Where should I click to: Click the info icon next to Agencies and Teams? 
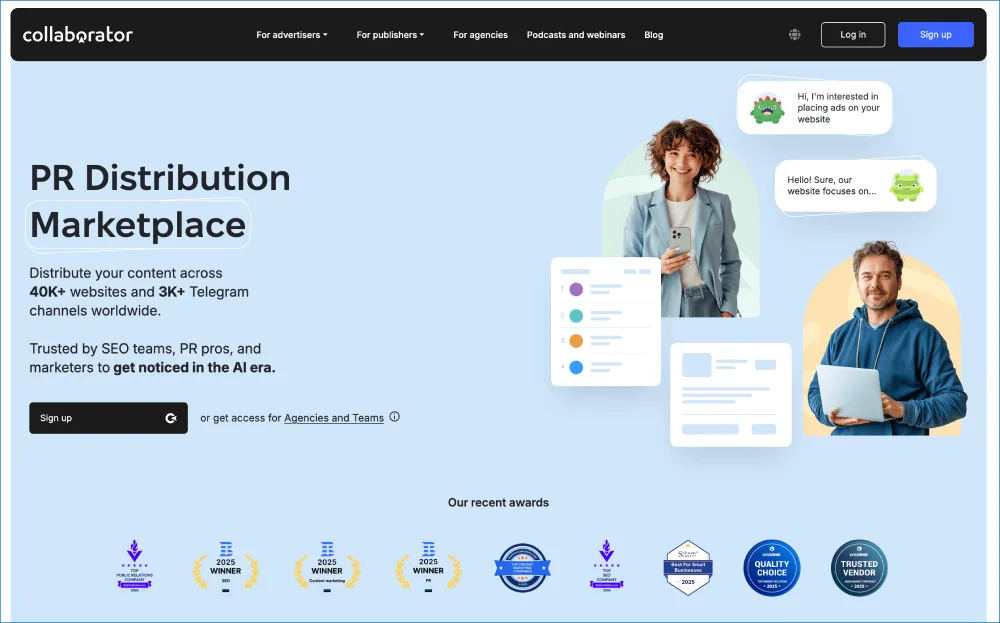(x=395, y=417)
